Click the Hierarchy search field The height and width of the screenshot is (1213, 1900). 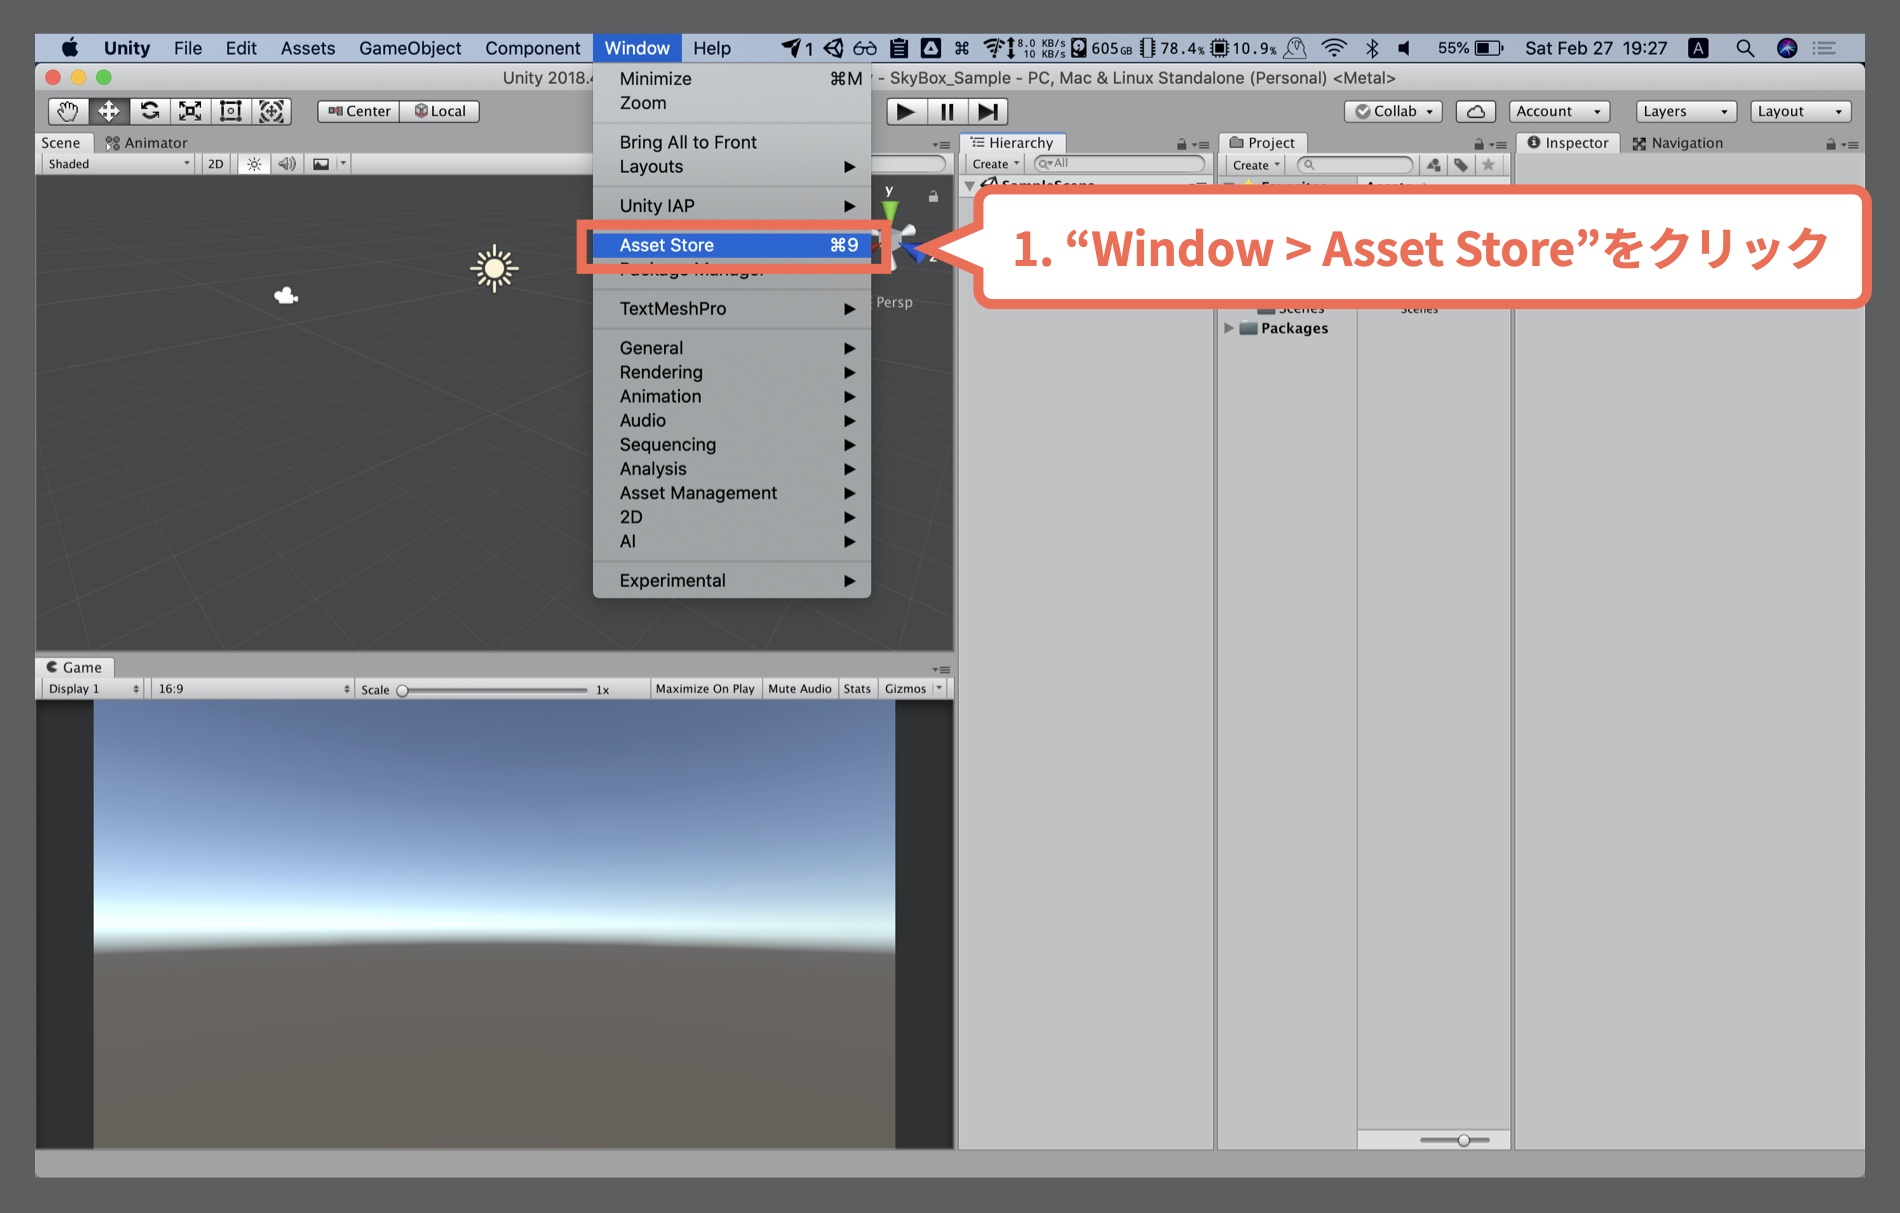coord(1119,163)
